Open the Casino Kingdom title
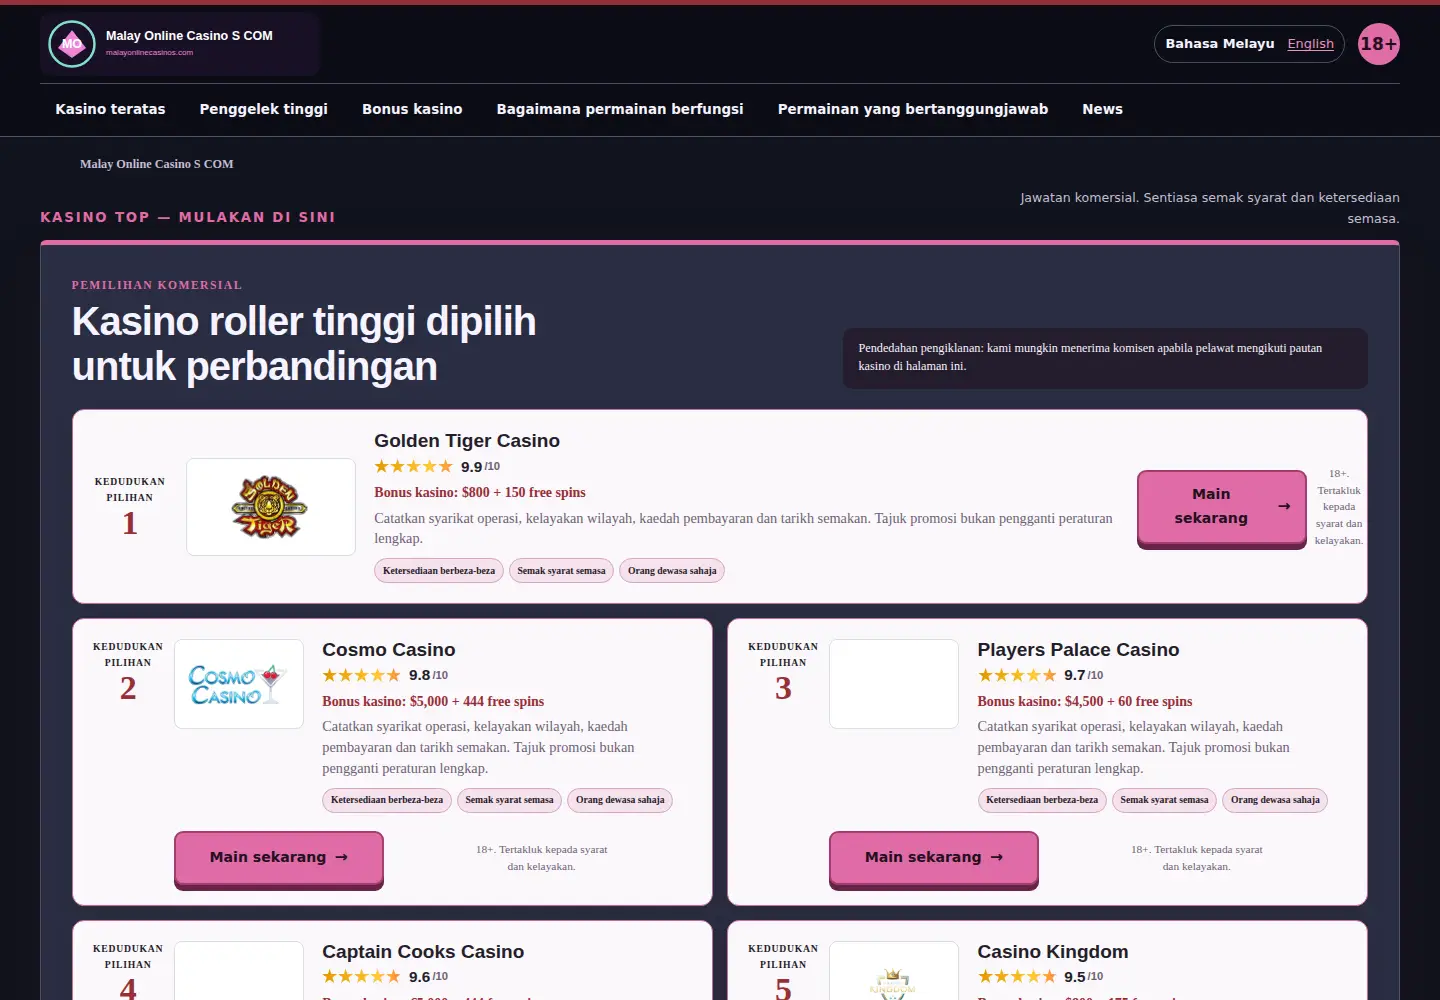1440x1000 pixels. [x=1053, y=952]
